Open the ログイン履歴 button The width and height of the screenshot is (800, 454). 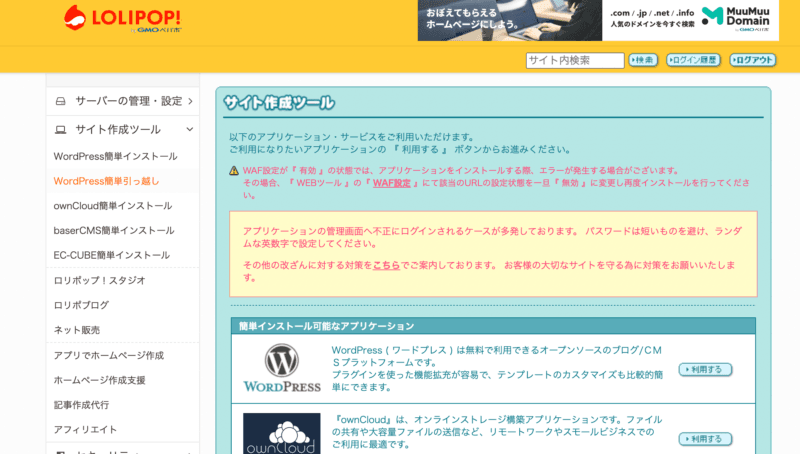click(693, 60)
